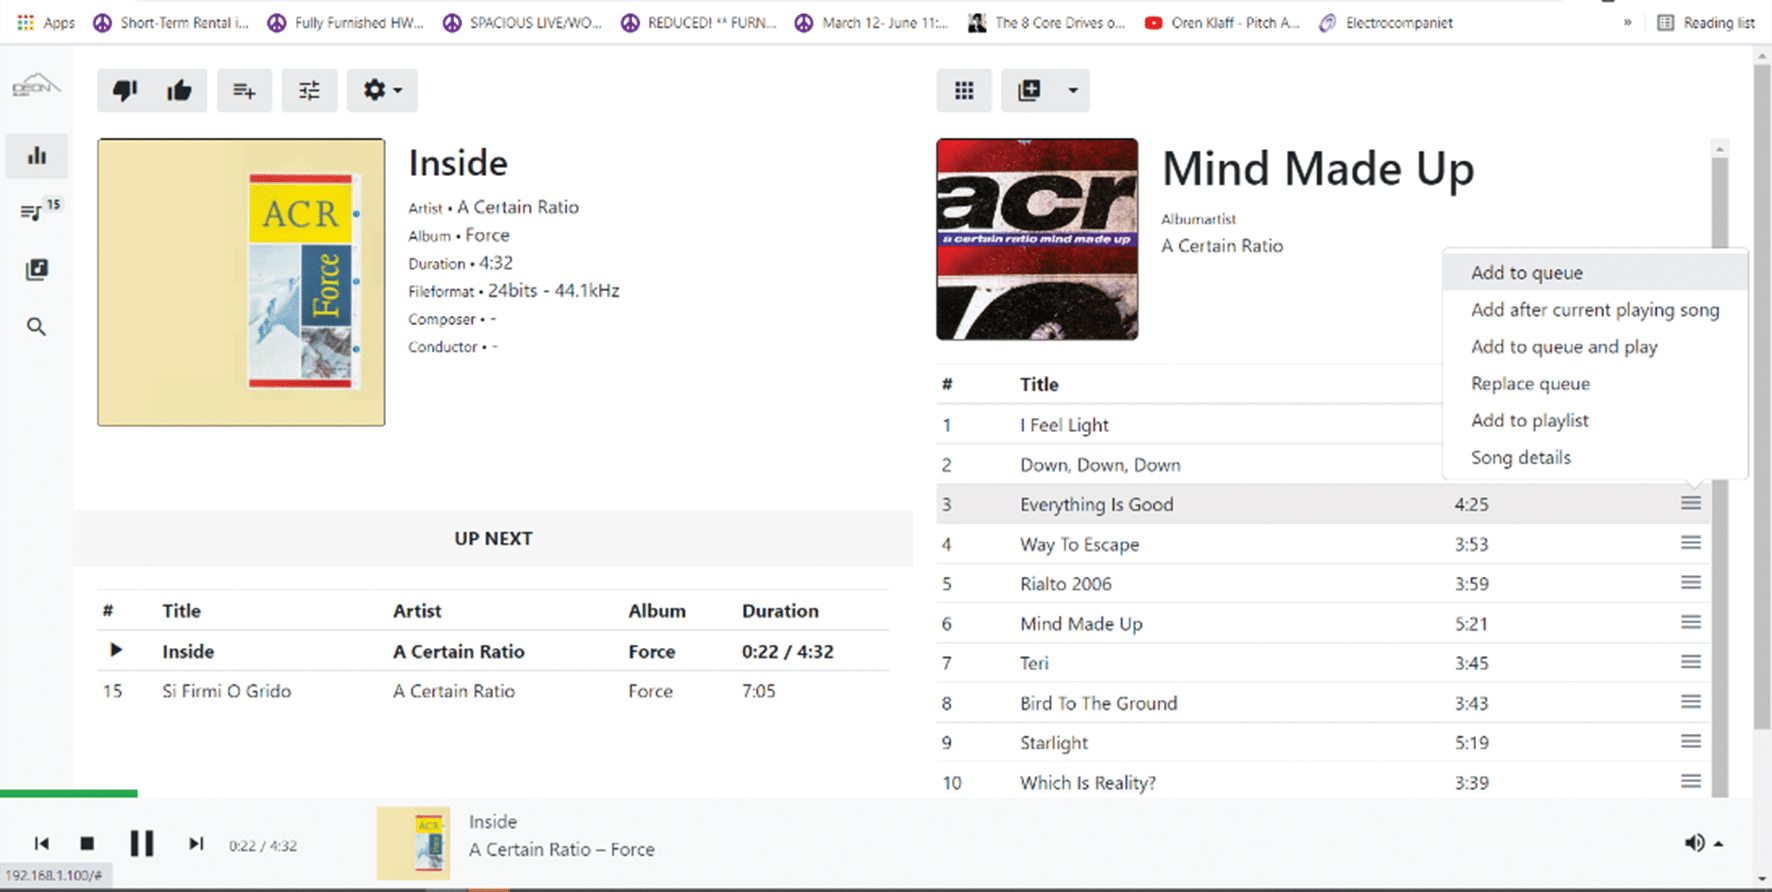The image size is (1772, 892).
Task: Add current song to playlist icon
Action: (244, 91)
